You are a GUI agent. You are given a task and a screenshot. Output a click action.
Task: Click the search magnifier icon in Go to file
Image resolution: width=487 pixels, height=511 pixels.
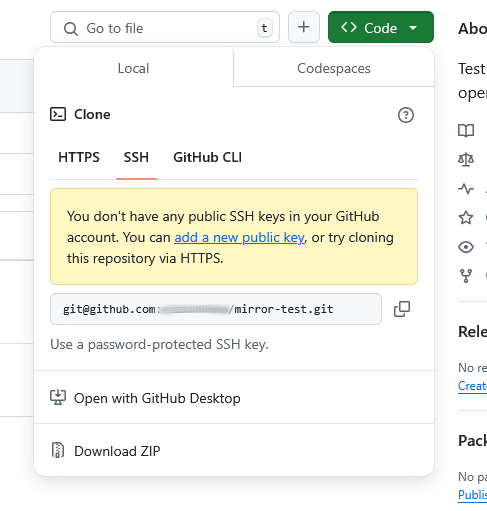[x=71, y=29]
